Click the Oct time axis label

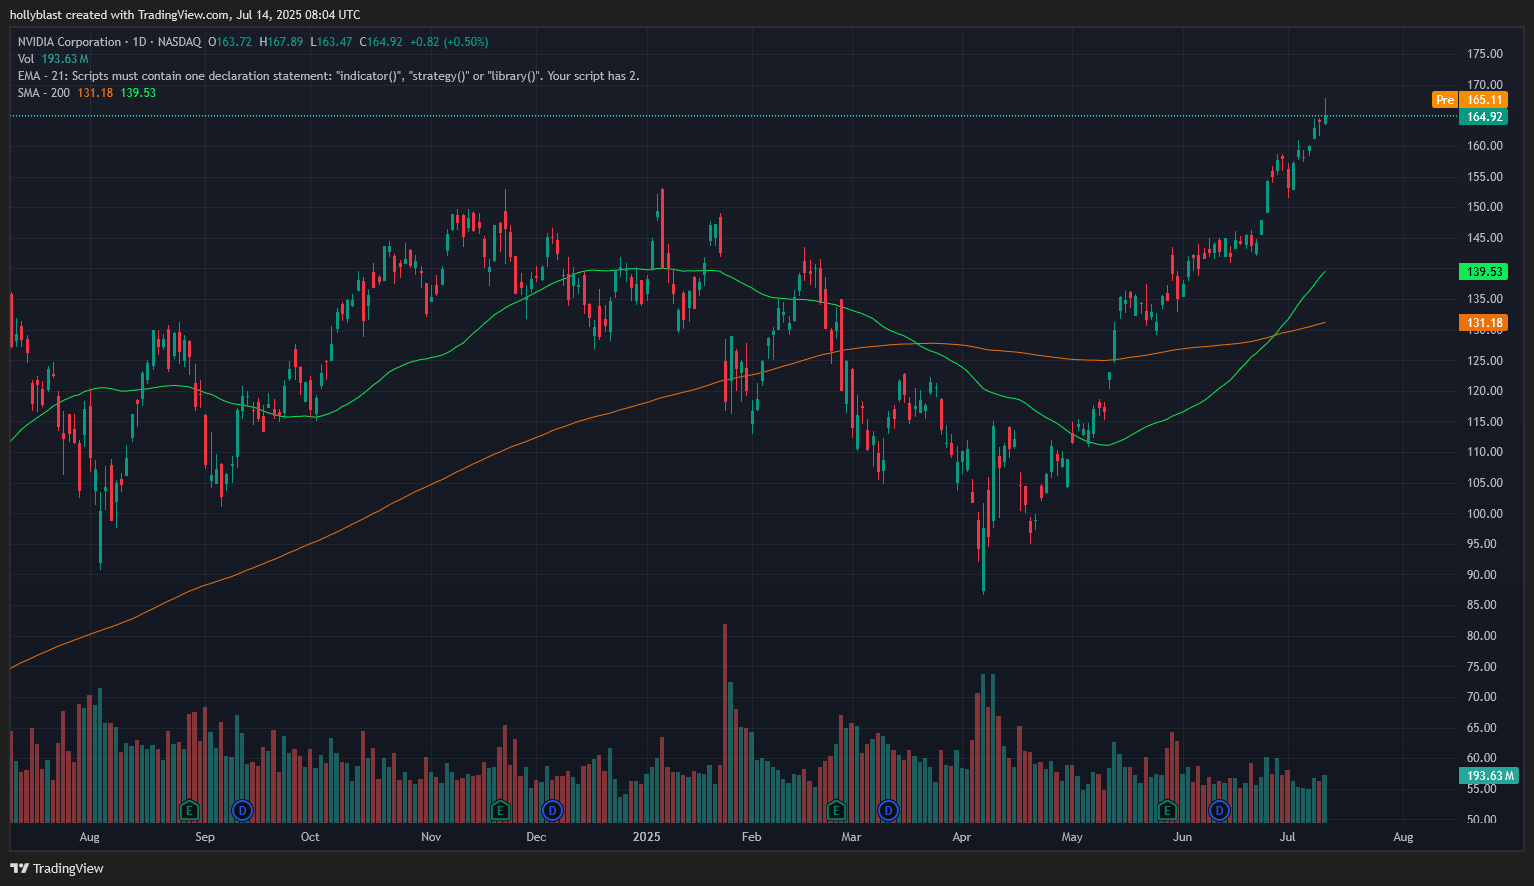click(x=310, y=837)
